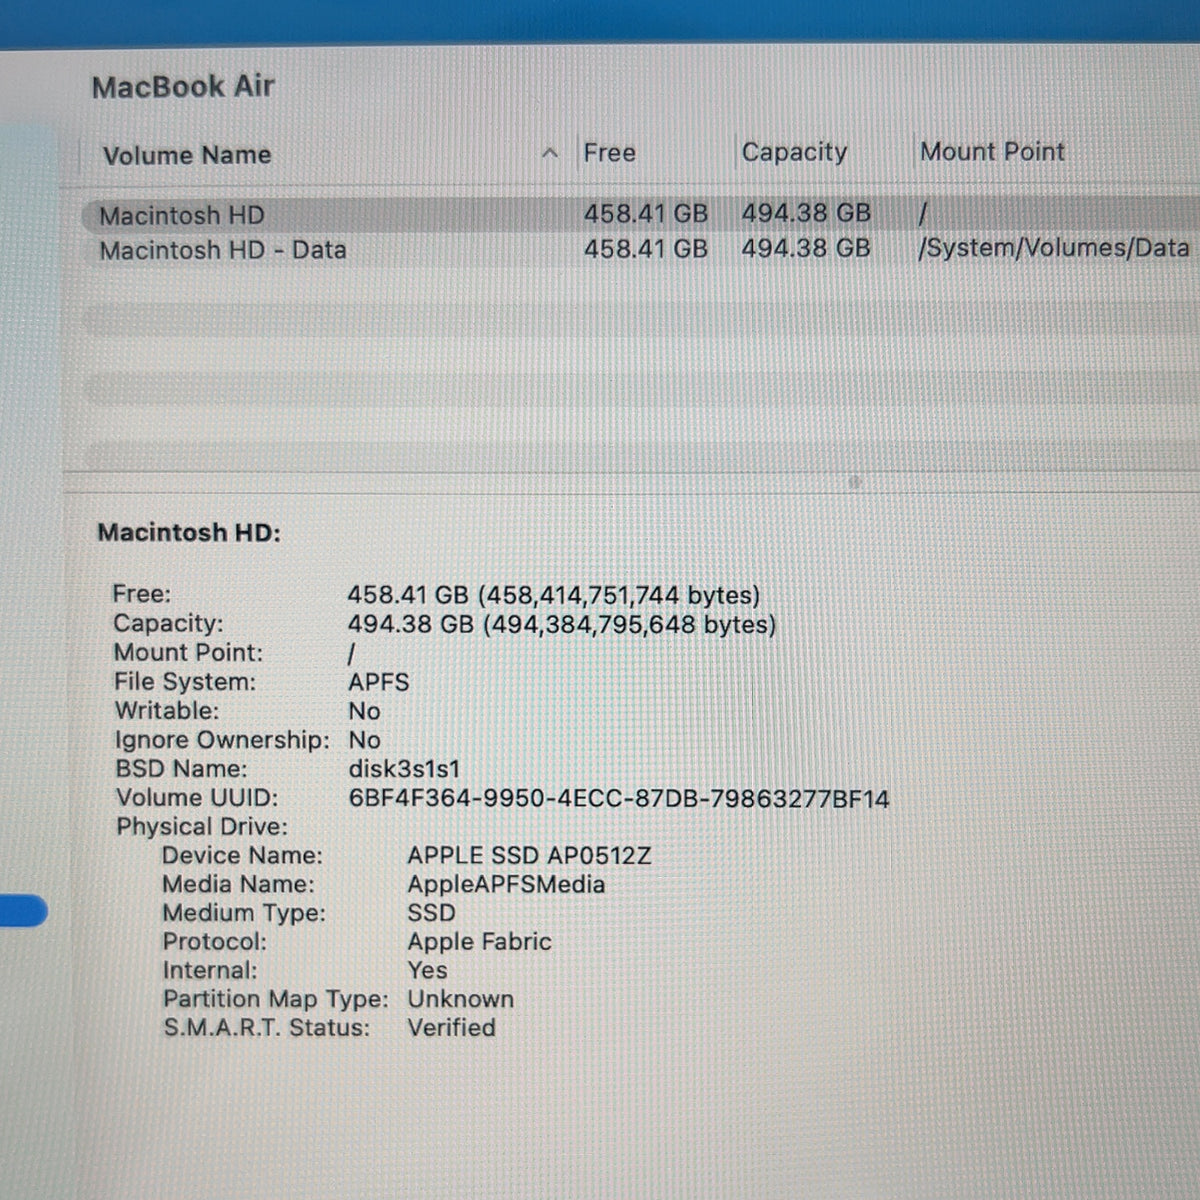Click the Internal value Yes
1200x1200 pixels.
pyautogui.click(x=427, y=970)
